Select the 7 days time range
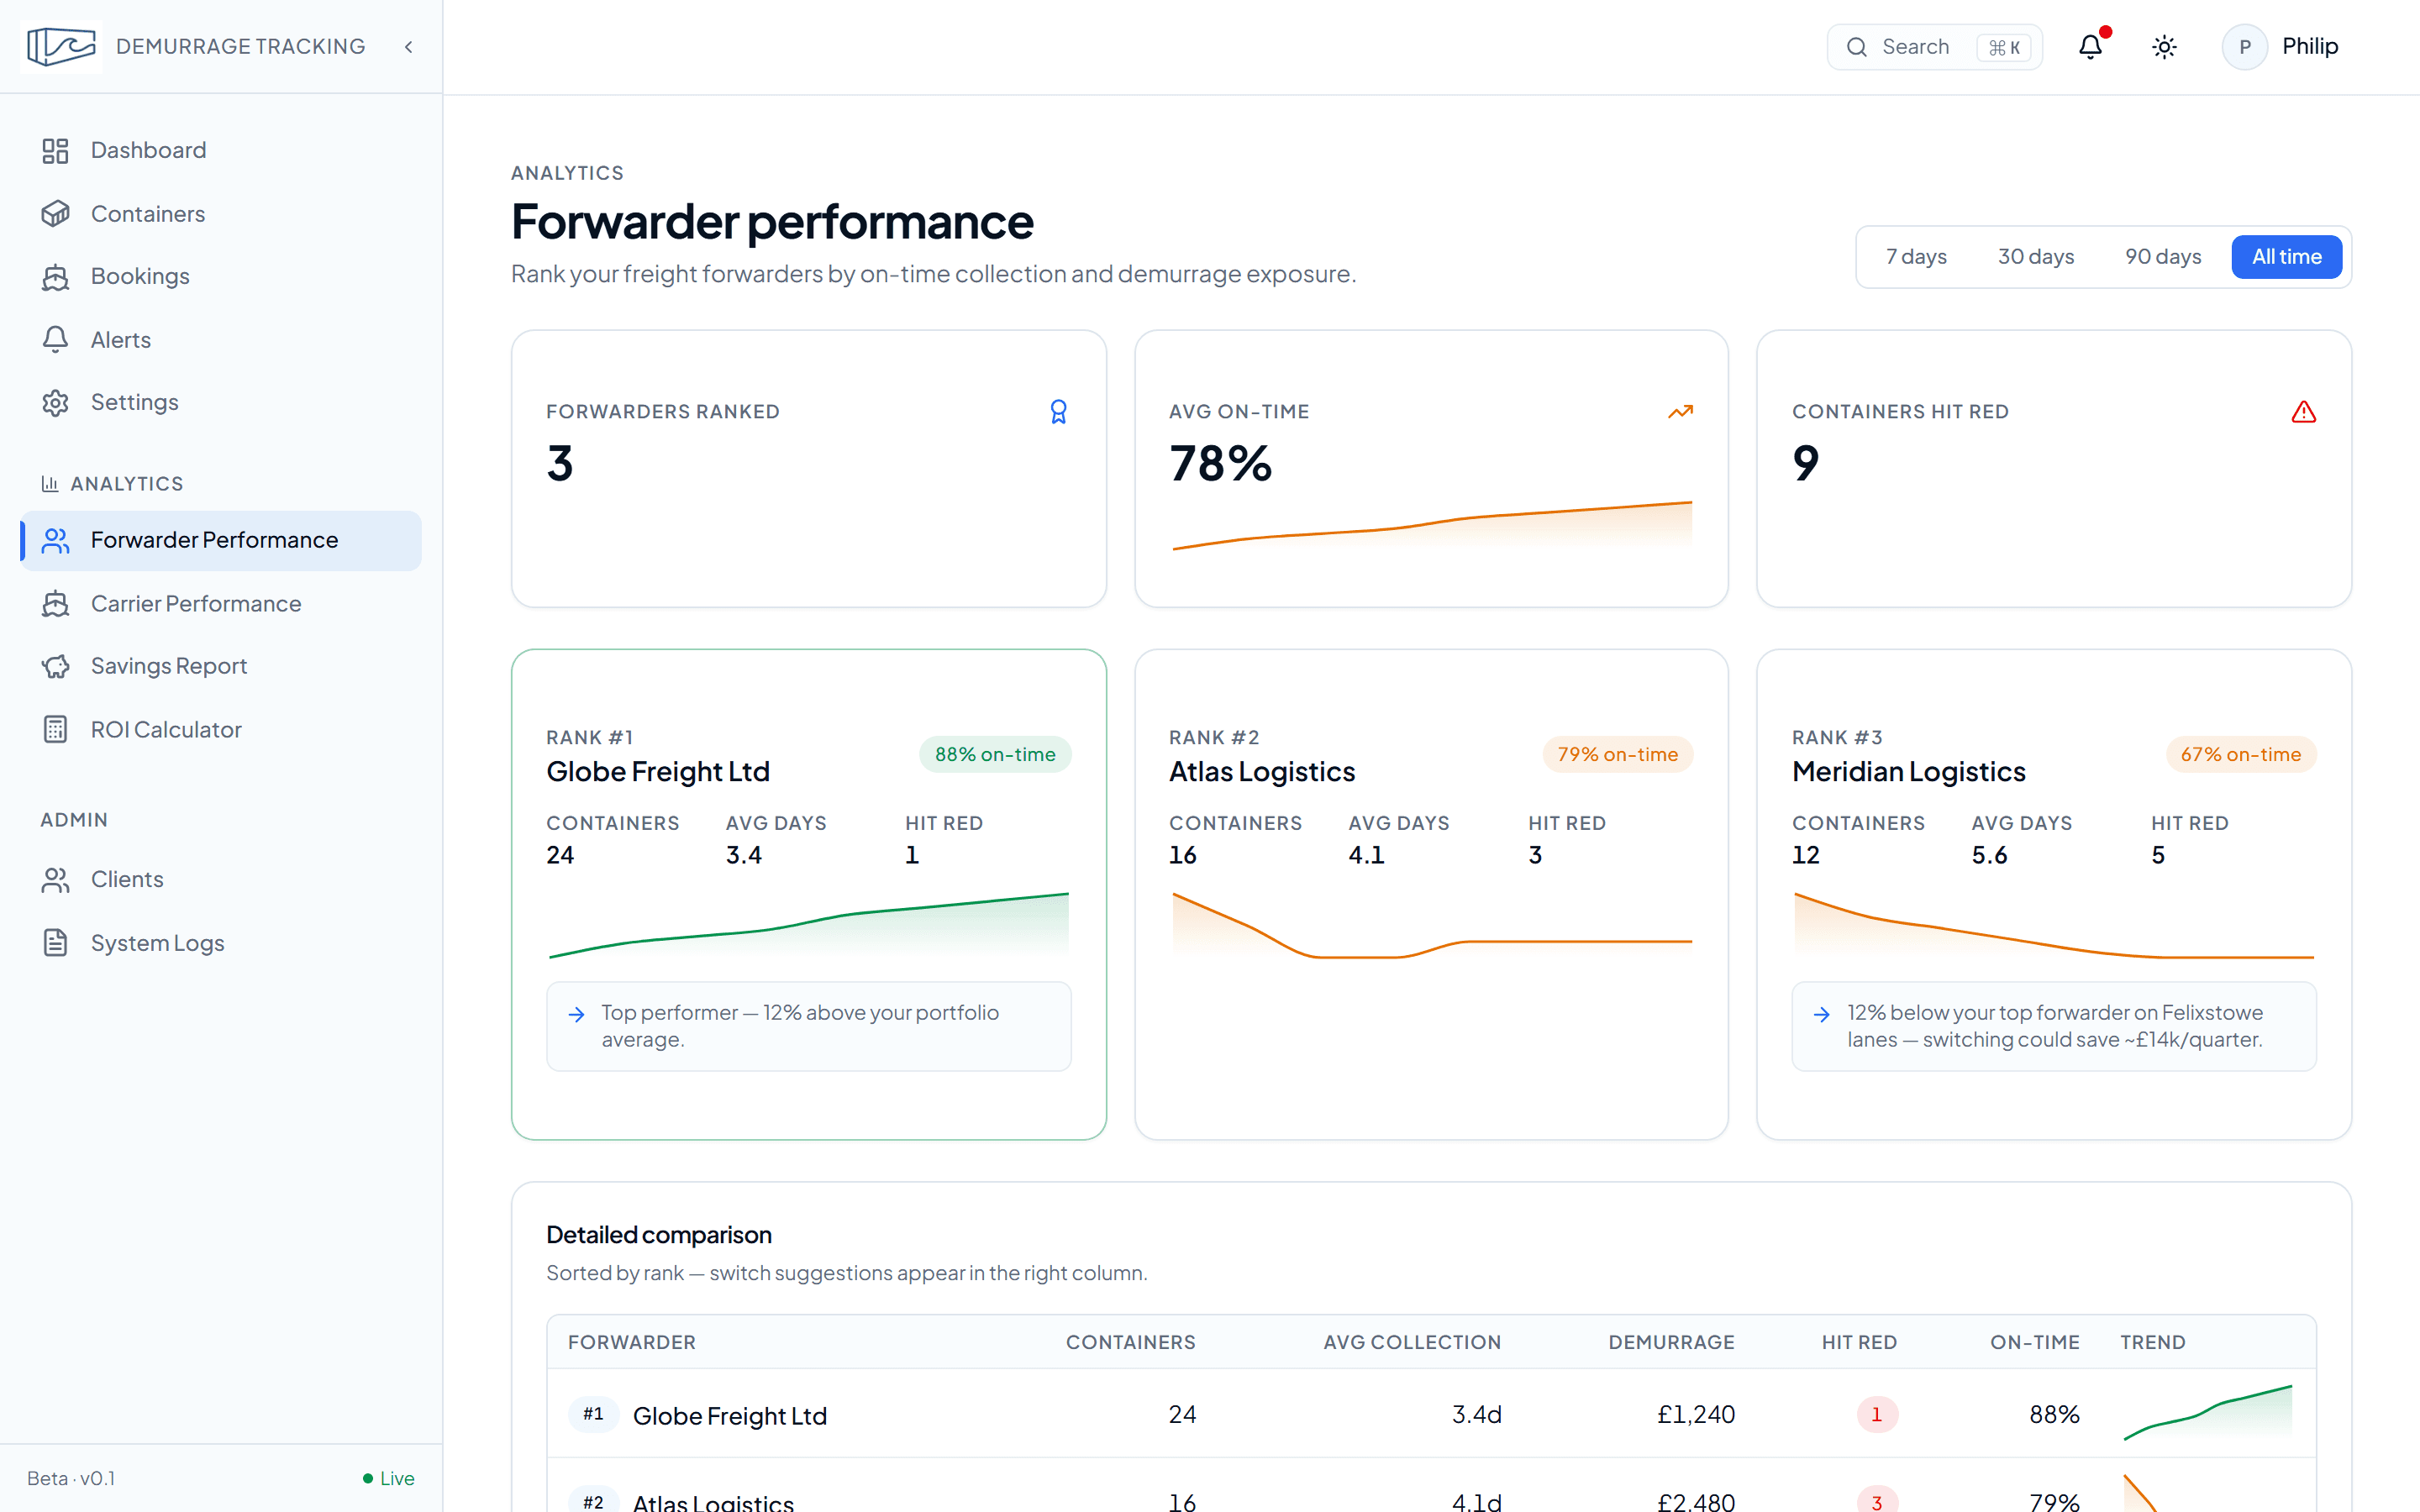This screenshot has width=2420, height=1512. [1916, 257]
